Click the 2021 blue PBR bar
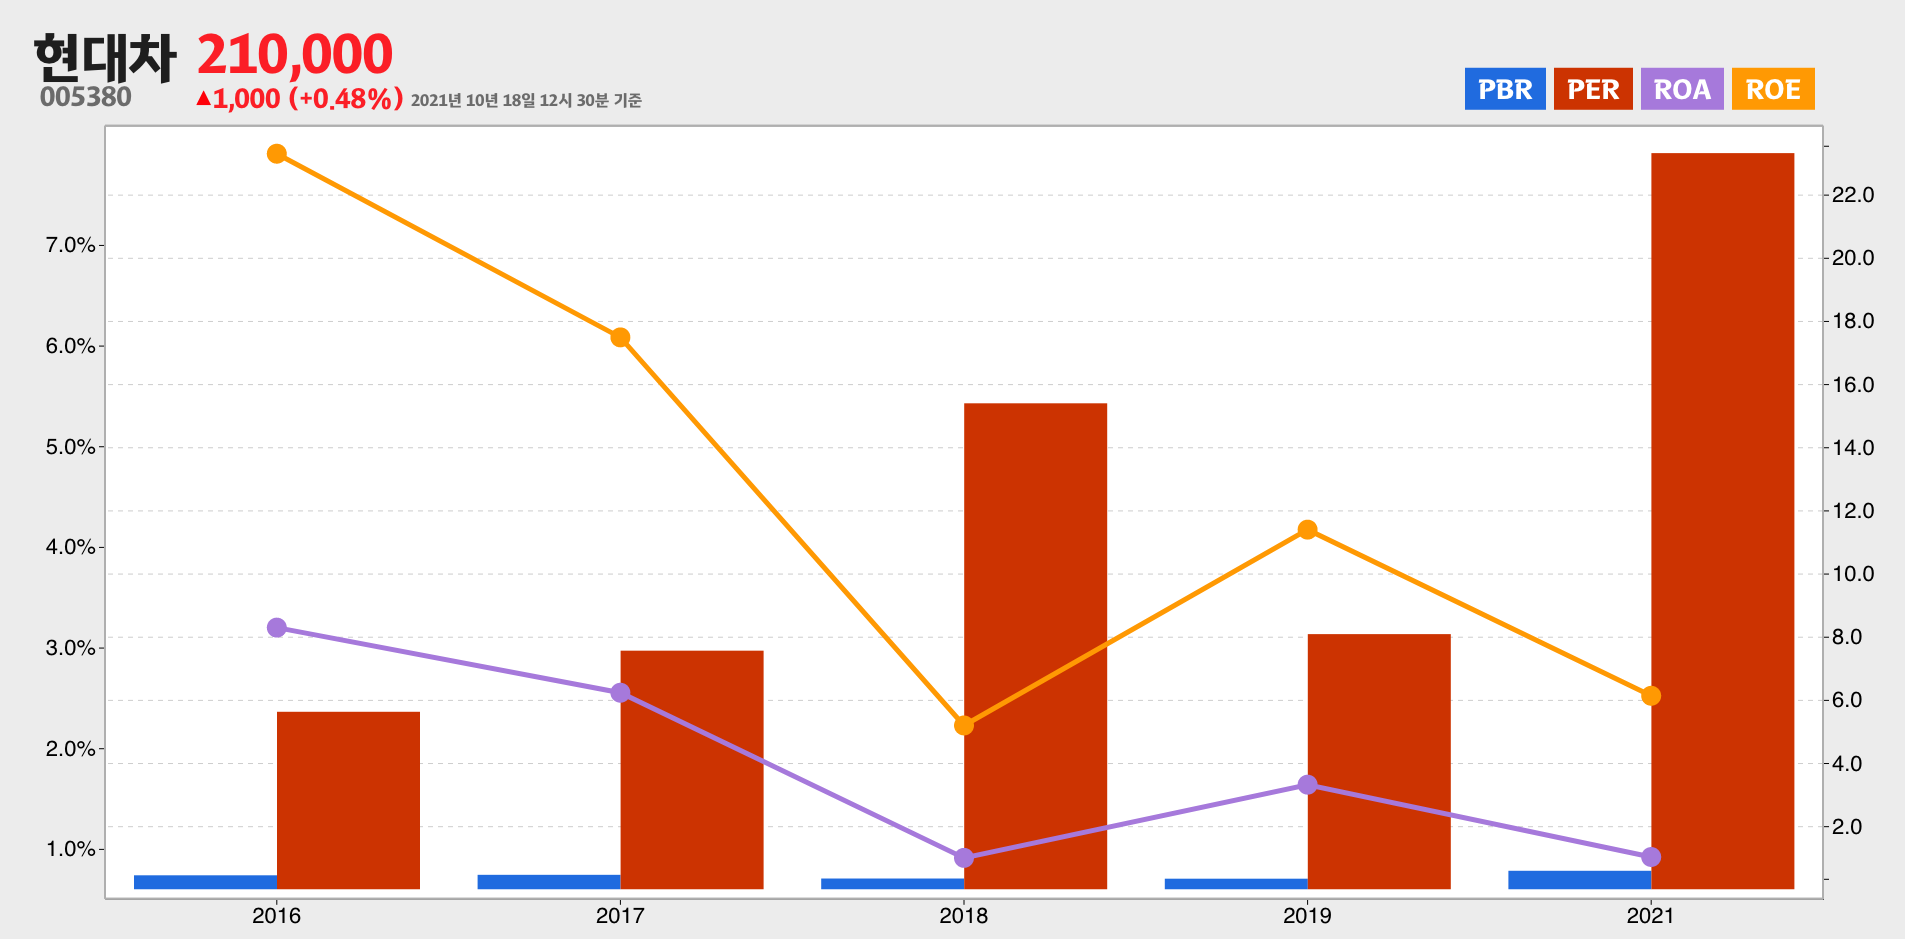Screen dimensions: 1920x939 tap(1580, 880)
